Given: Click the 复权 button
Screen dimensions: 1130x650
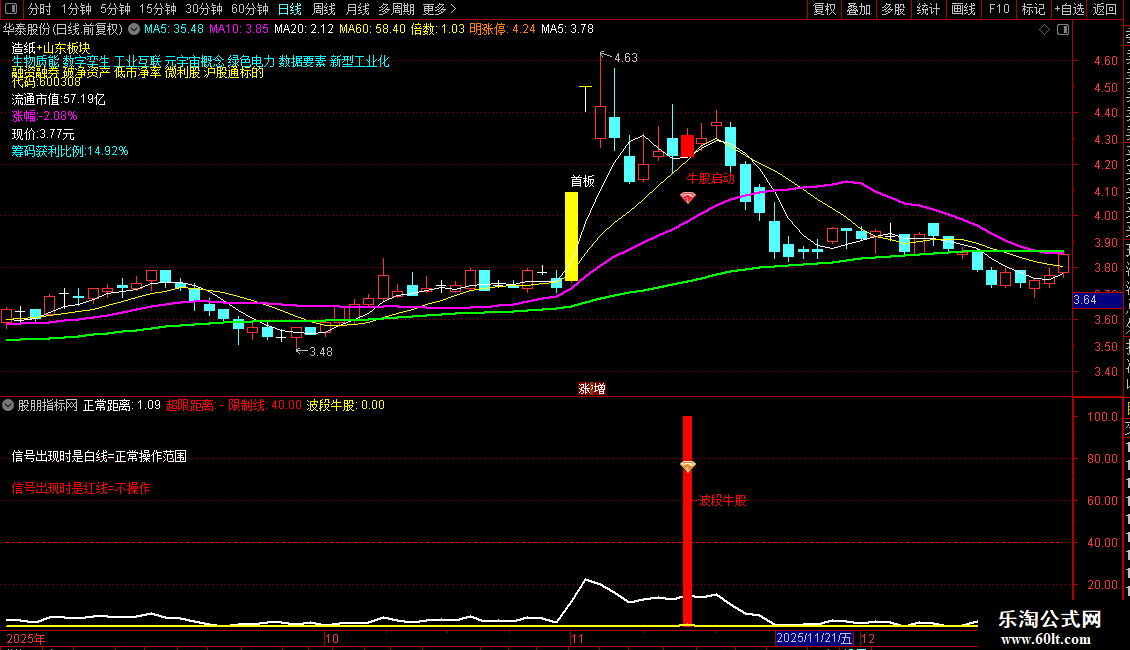Looking at the screenshot, I should (824, 9).
